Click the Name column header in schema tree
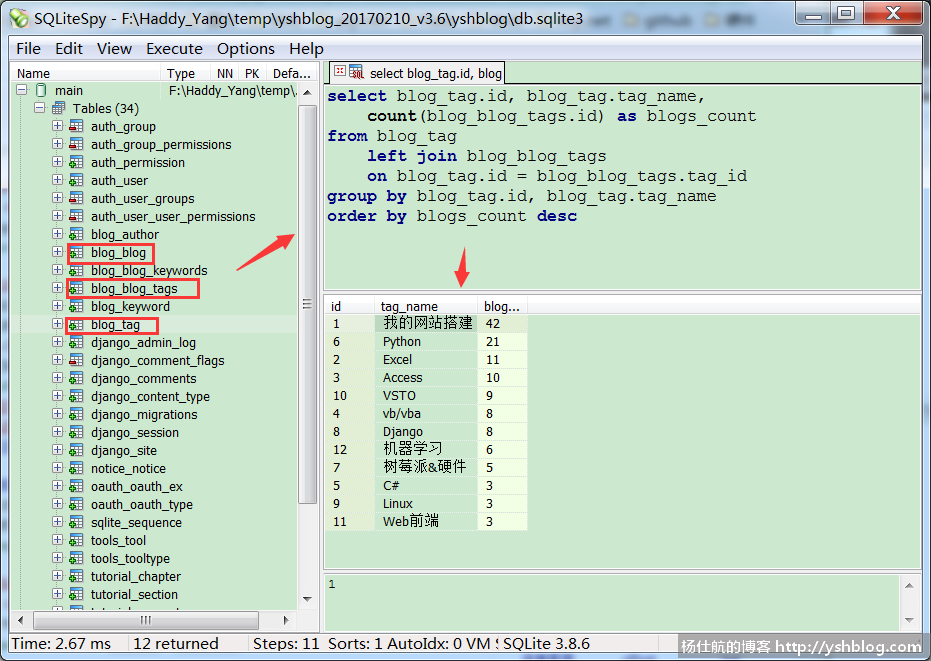Image resolution: width=931 pixels, height=661 pixels. [x=86, y=73]
